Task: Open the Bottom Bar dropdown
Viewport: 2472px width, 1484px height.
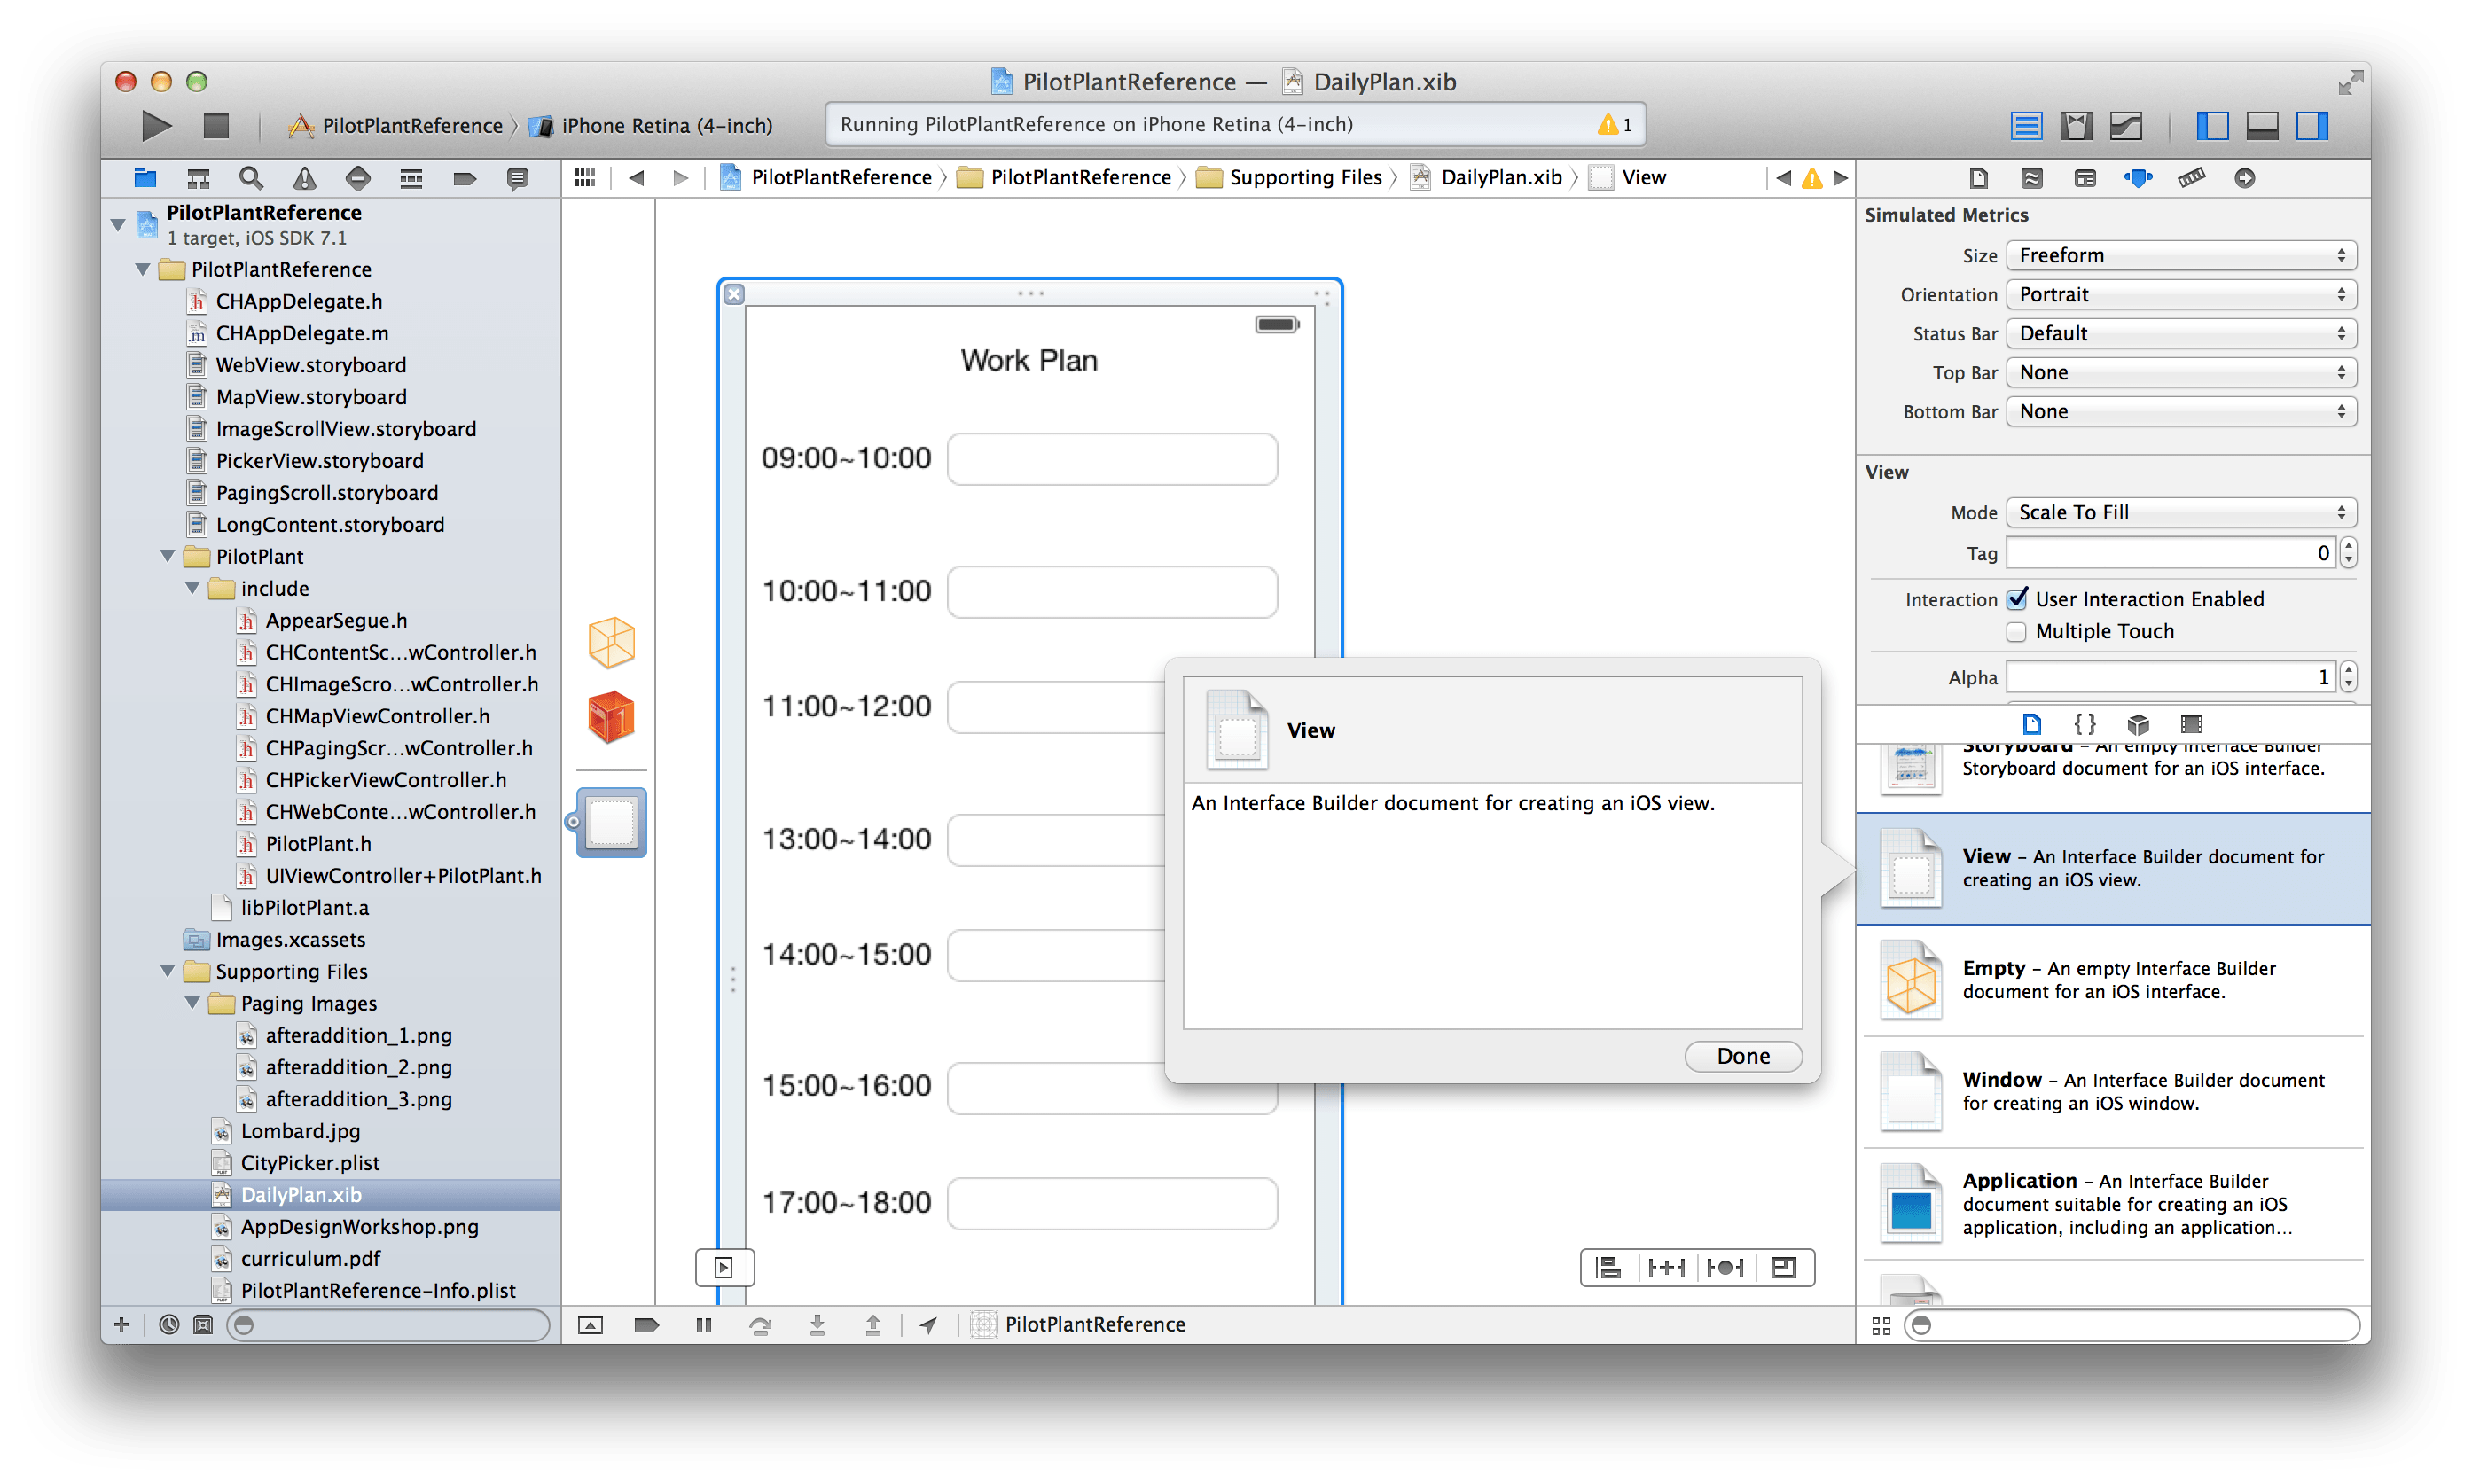Action: coord(2181,411)
